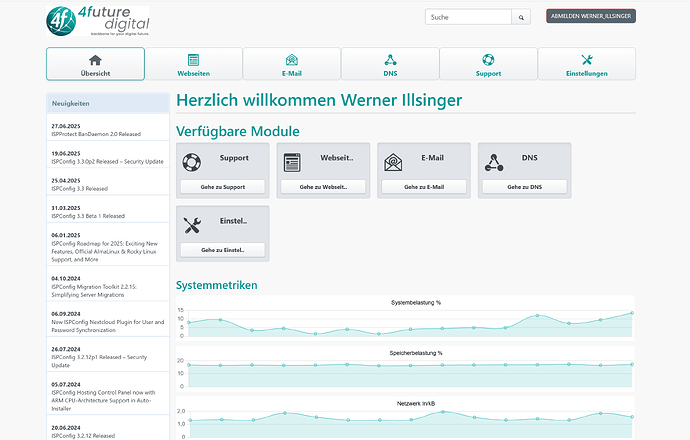Open the DNS navigation tab
This screenshot has height=440, width=690.
[x=390, y=64]
